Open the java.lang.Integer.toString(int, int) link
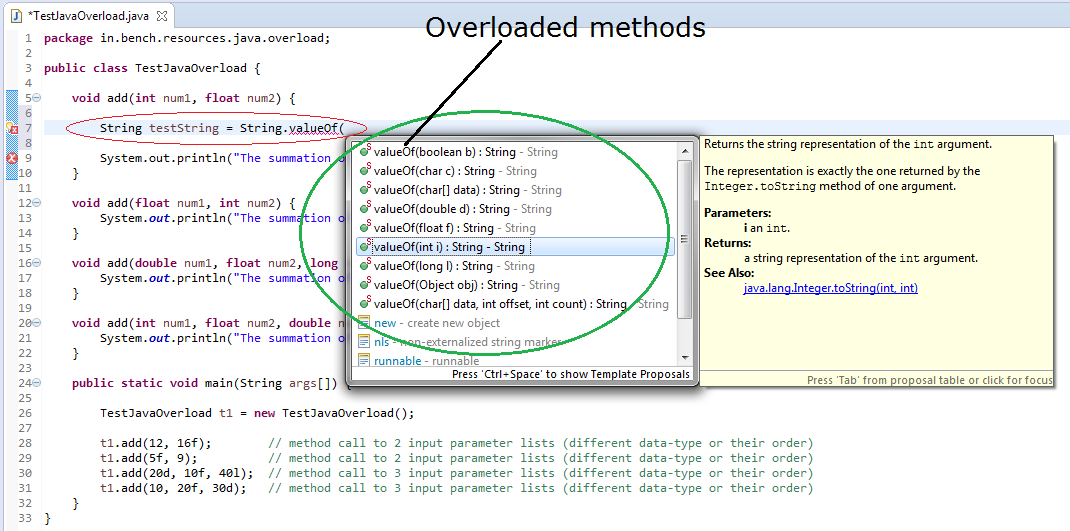 coord(830,289)
